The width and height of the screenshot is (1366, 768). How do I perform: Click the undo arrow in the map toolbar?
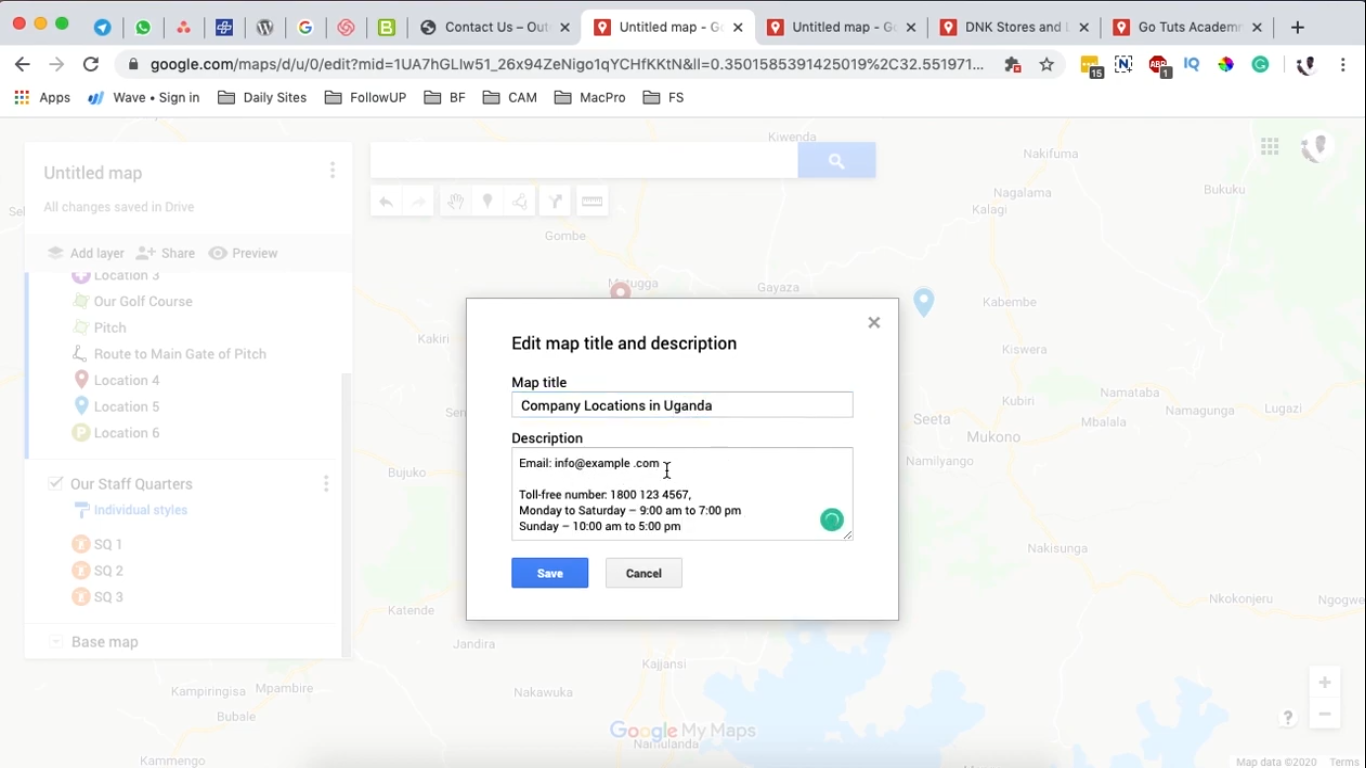tap(385, 202)
